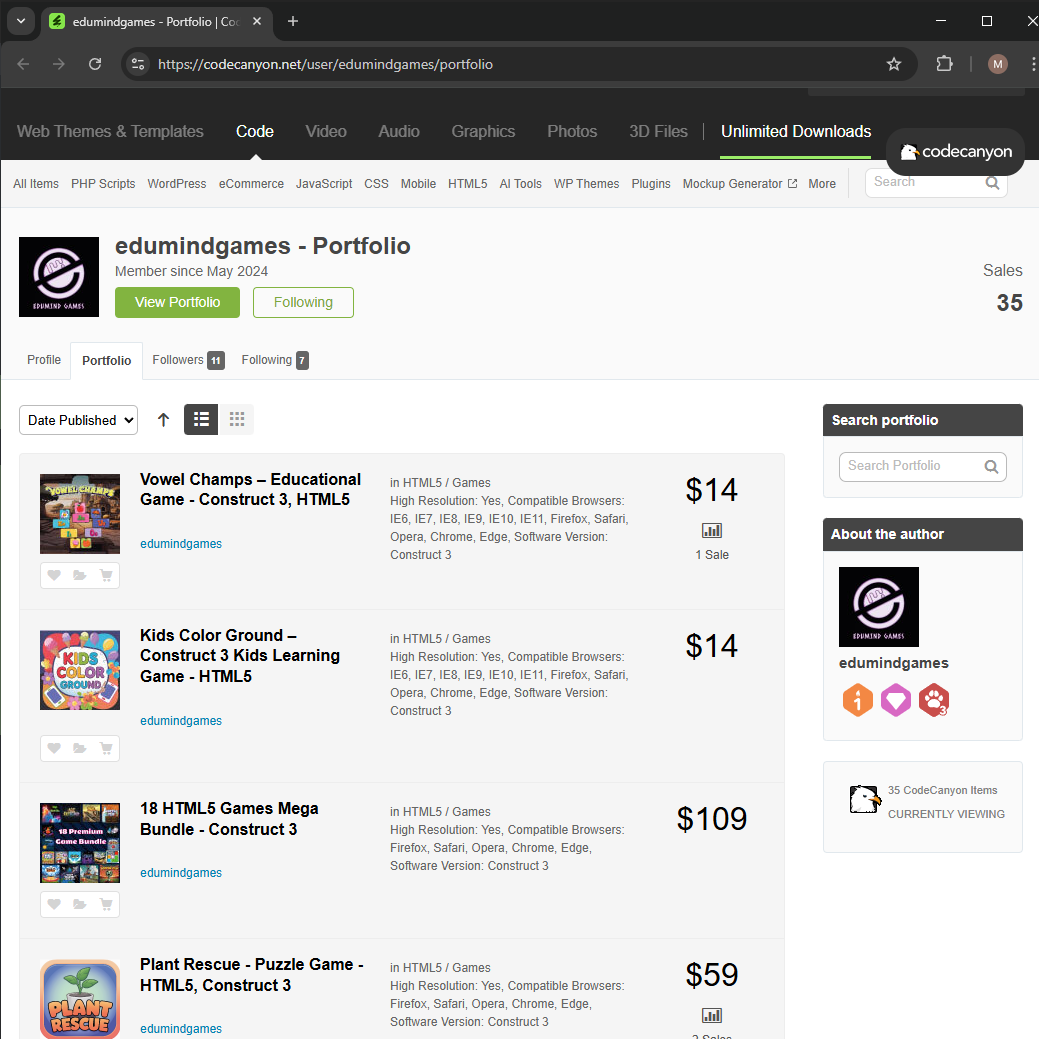Open the Vowel Champs Educational Game title
The height and width of the screenshot is (1039, 1039).
coord(250,489)
